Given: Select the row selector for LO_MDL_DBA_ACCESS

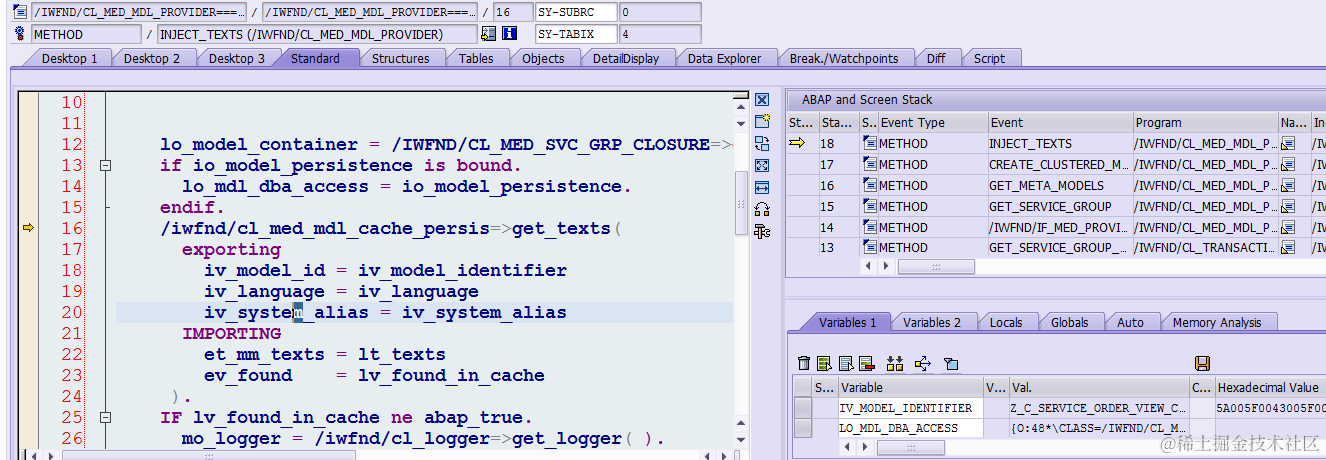Looking at the screenshot, I should point(803,428).
